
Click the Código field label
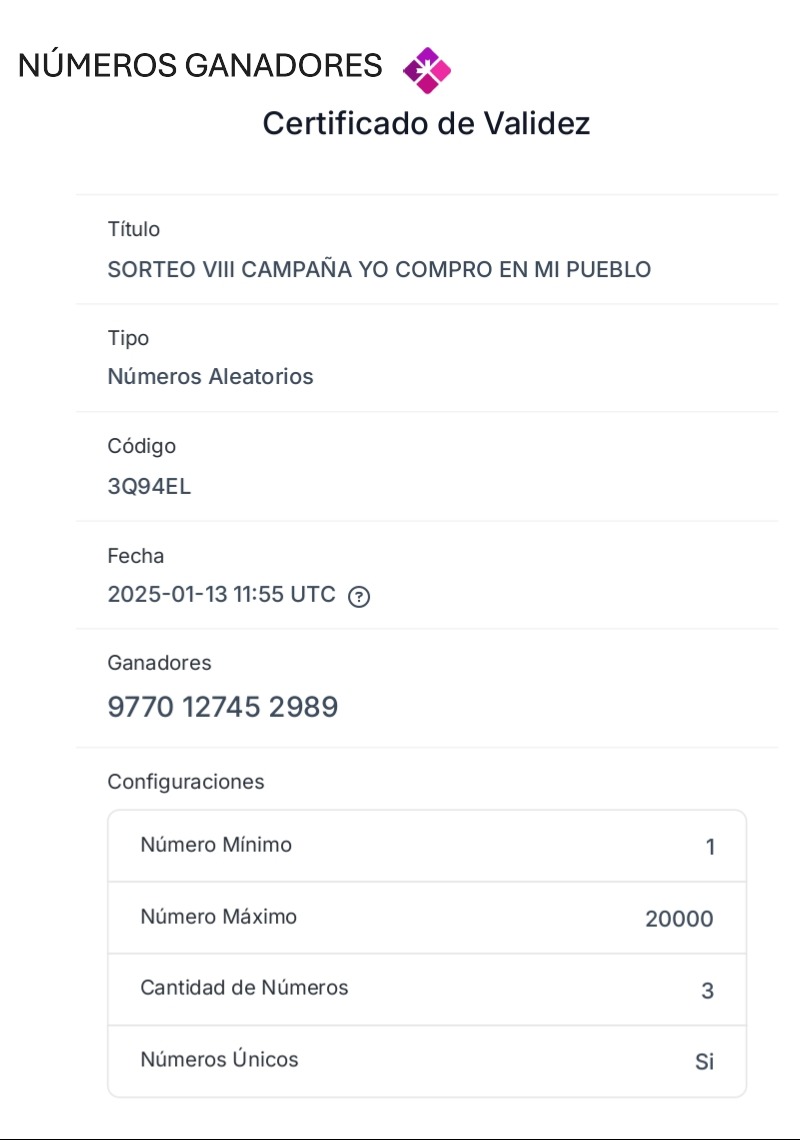tap(142, 446)
